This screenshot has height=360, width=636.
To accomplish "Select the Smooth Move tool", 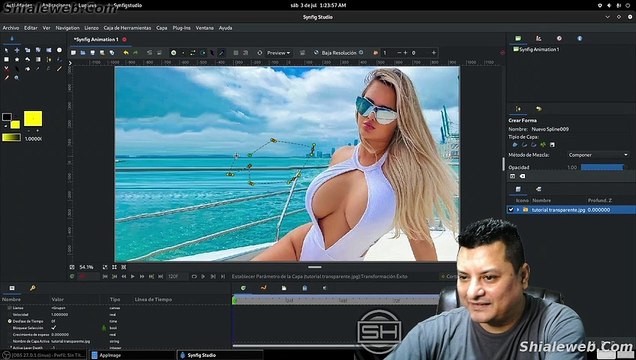I will tap(17, 50).
